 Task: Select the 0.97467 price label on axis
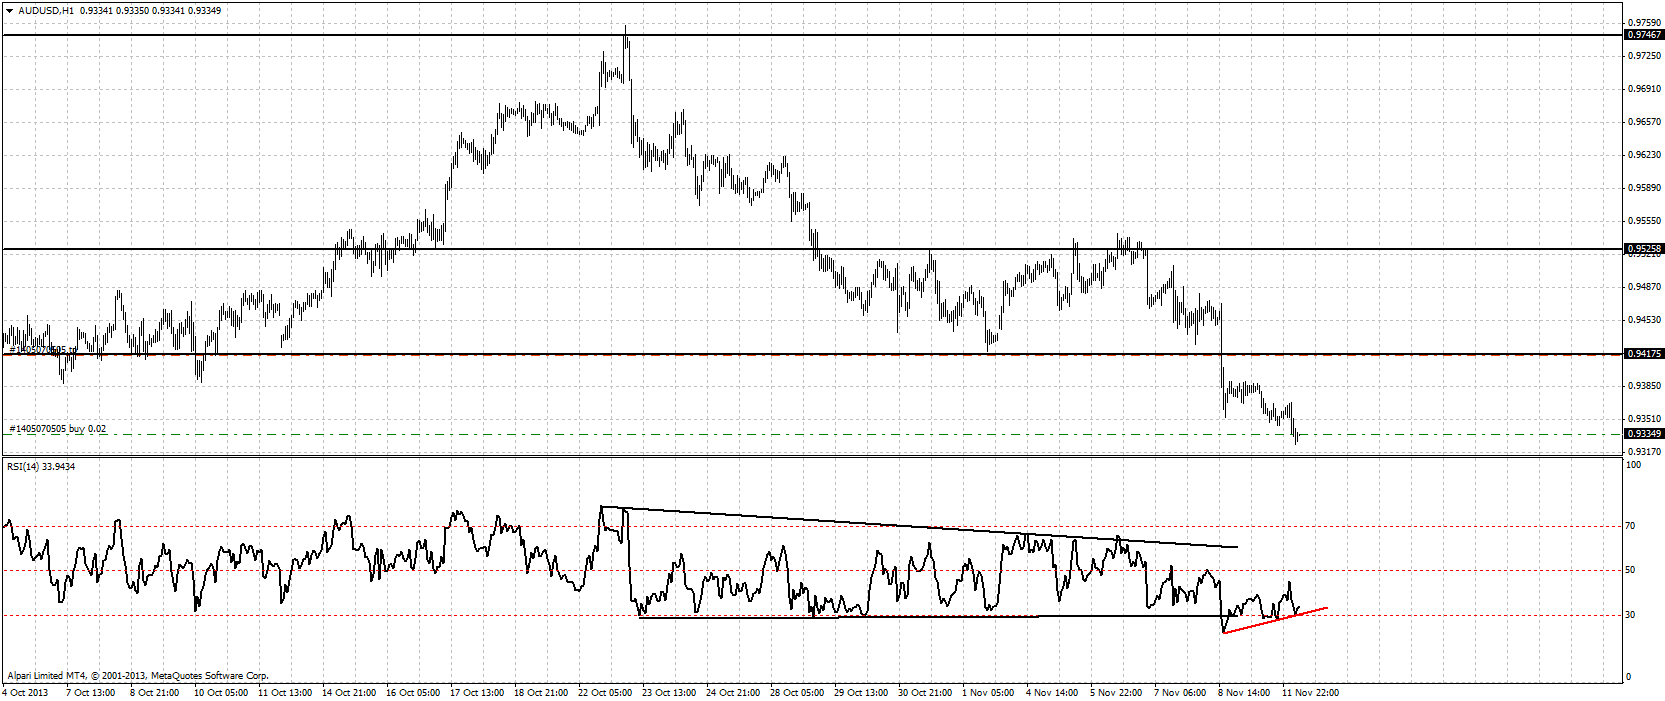point(1645,35)
